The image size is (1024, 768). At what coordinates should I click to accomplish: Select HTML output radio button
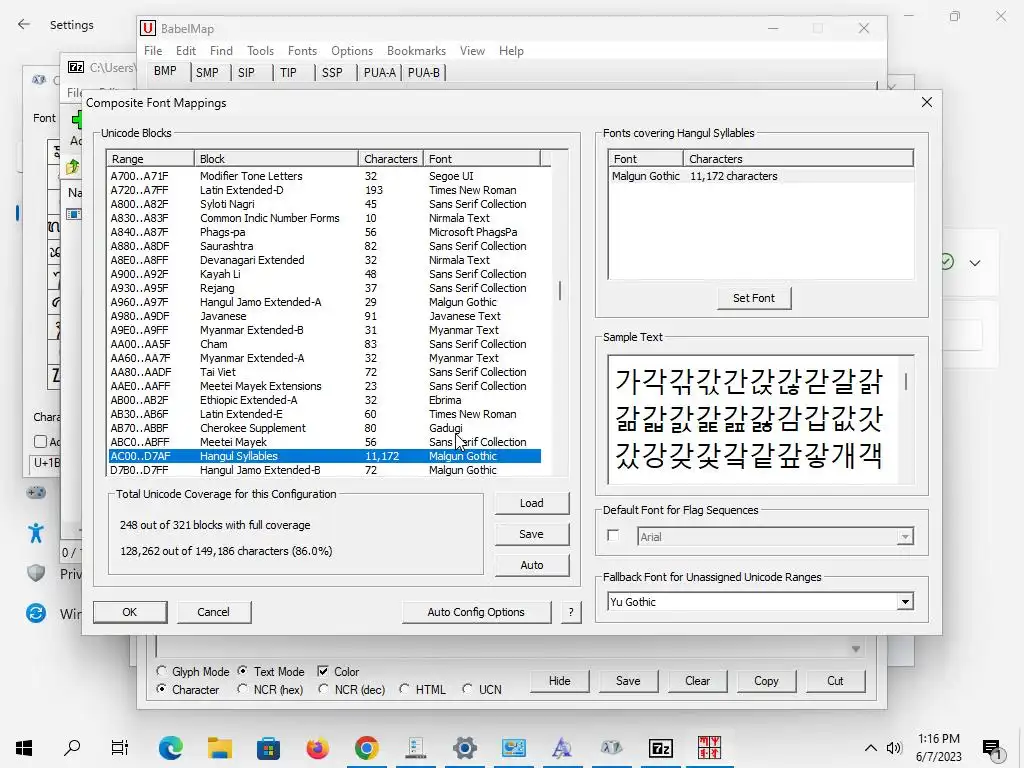tap(404, 689)
